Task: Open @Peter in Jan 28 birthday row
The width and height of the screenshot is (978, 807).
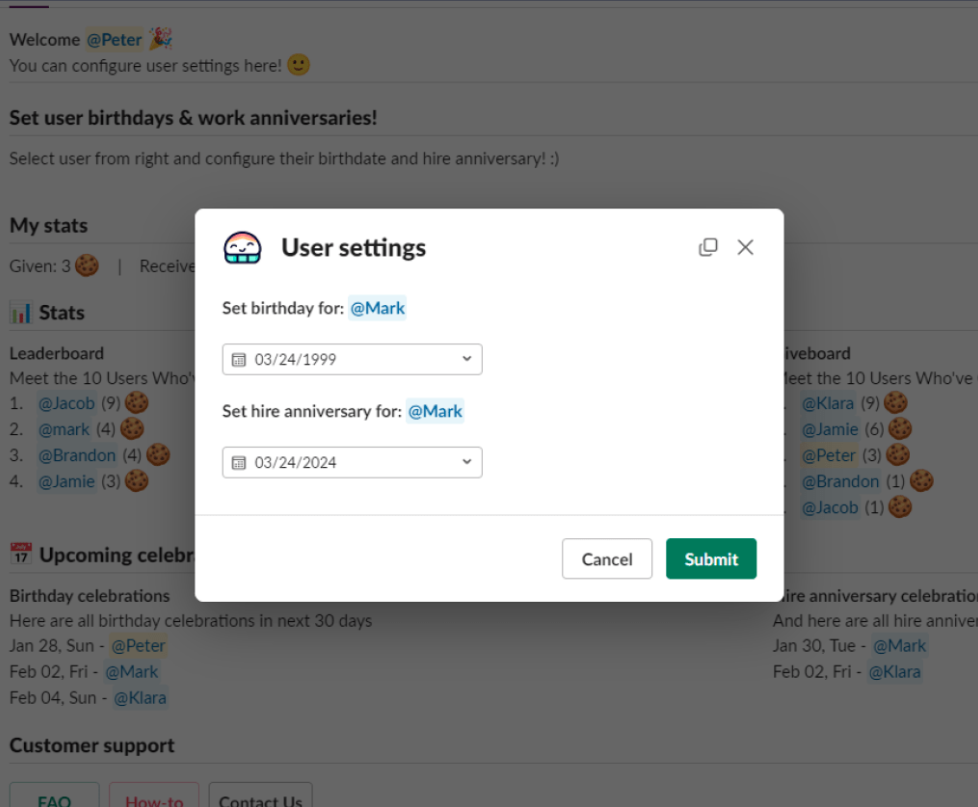Action: (138, 645)
